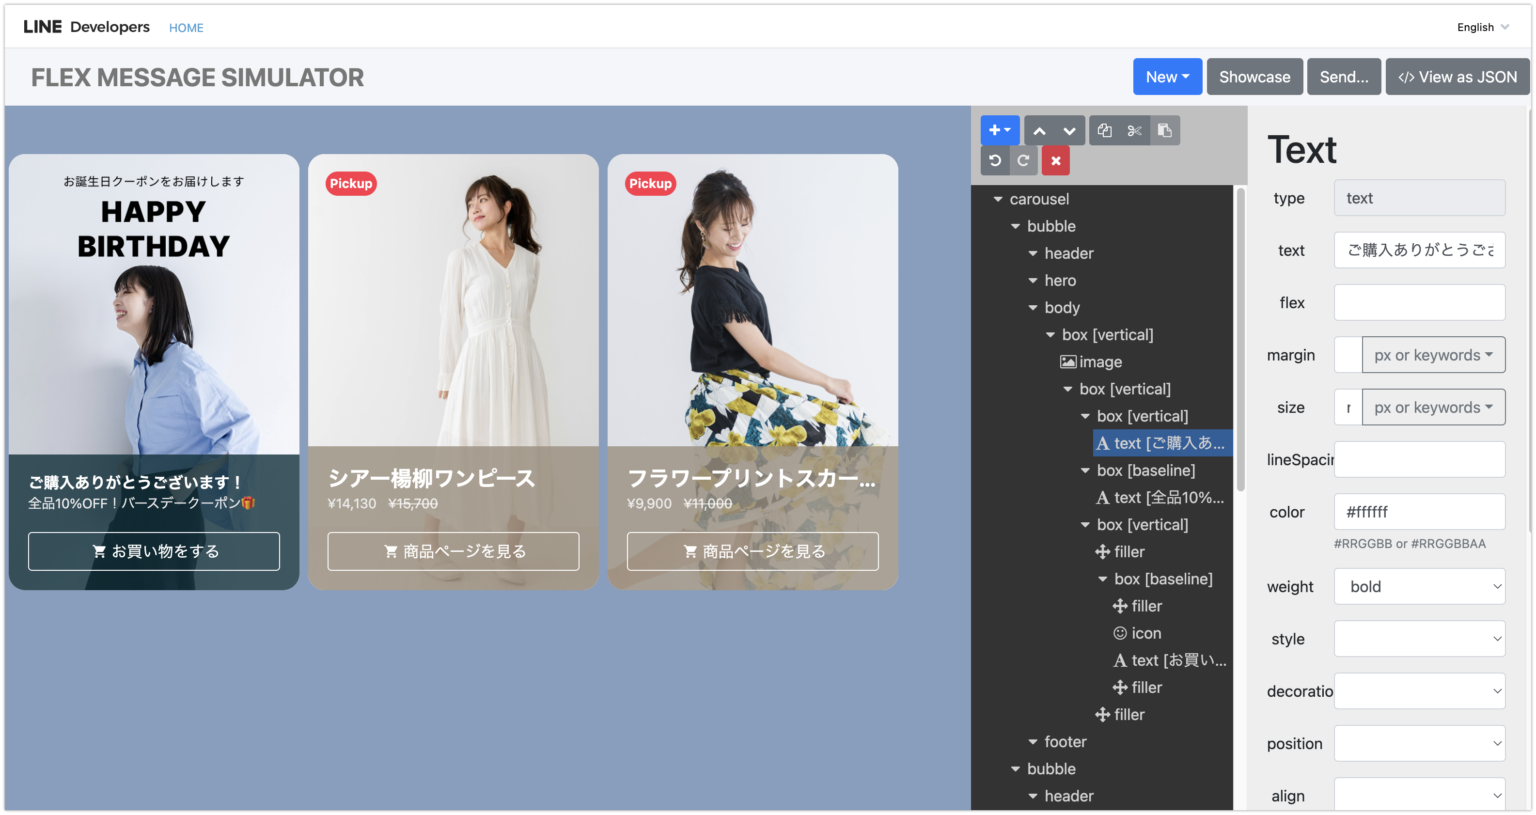The height and width of the screenshot is (815, 1536).
Task: Collapse the carousel tree node
Action: (998, 200)
